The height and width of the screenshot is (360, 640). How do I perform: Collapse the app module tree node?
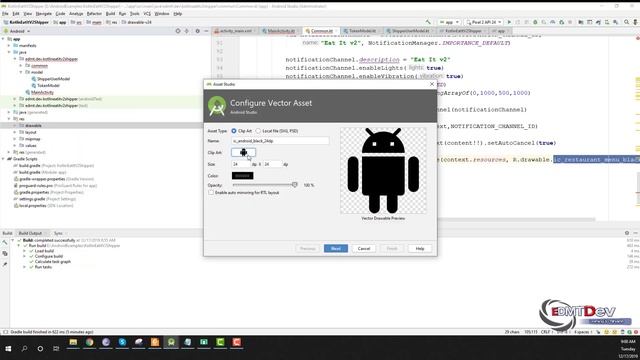pos(3,39)
